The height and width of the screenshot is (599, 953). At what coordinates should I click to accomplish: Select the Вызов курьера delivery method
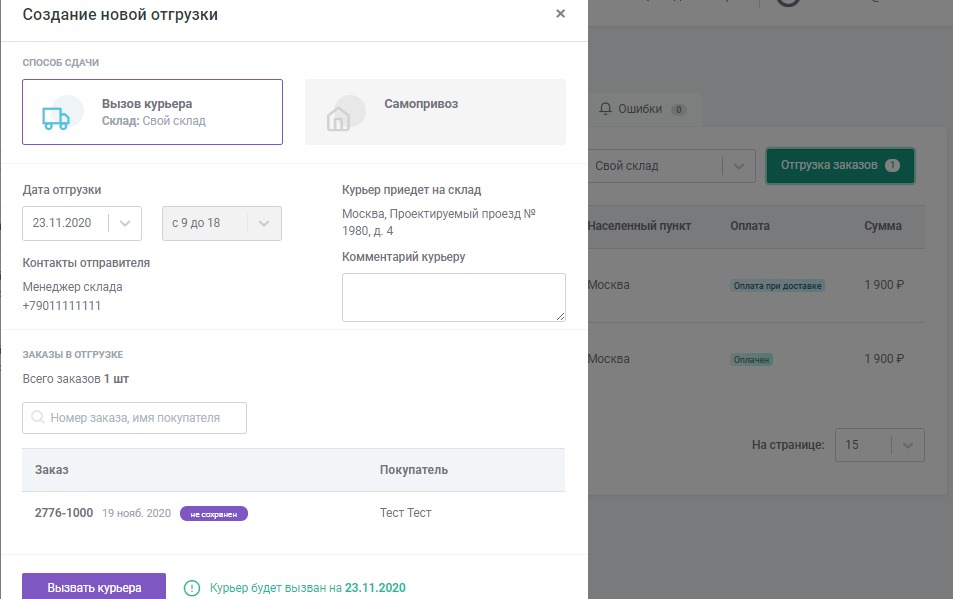pyautogui.click(x=153, y=112)
